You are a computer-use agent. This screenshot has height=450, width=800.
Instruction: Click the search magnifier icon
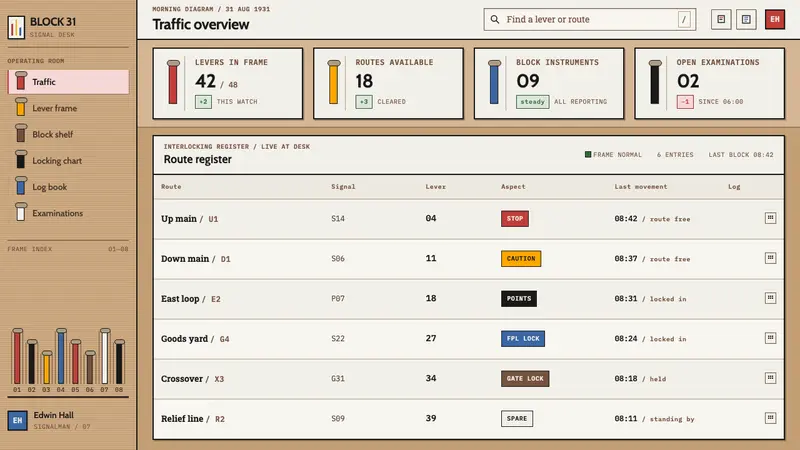494,19
